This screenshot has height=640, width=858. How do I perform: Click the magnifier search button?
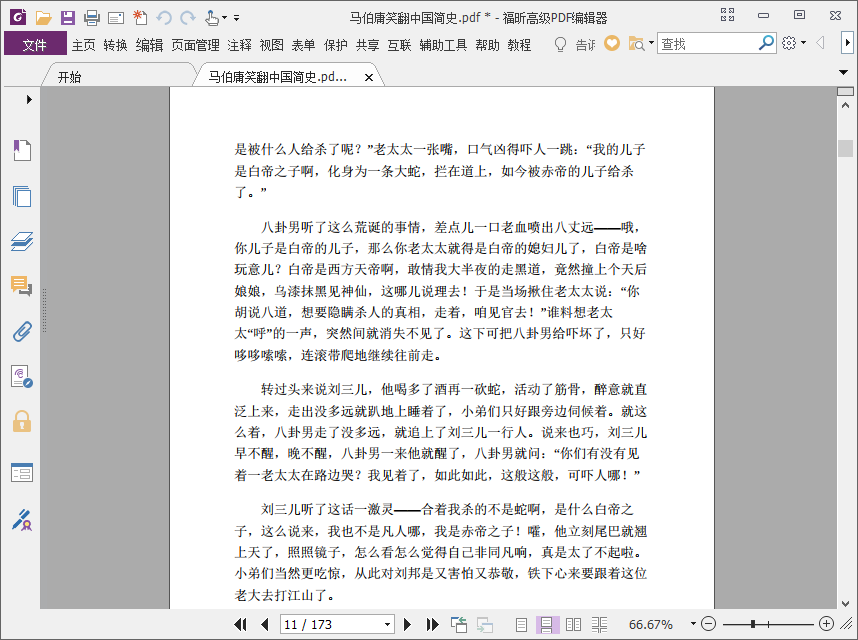(767, 43)
